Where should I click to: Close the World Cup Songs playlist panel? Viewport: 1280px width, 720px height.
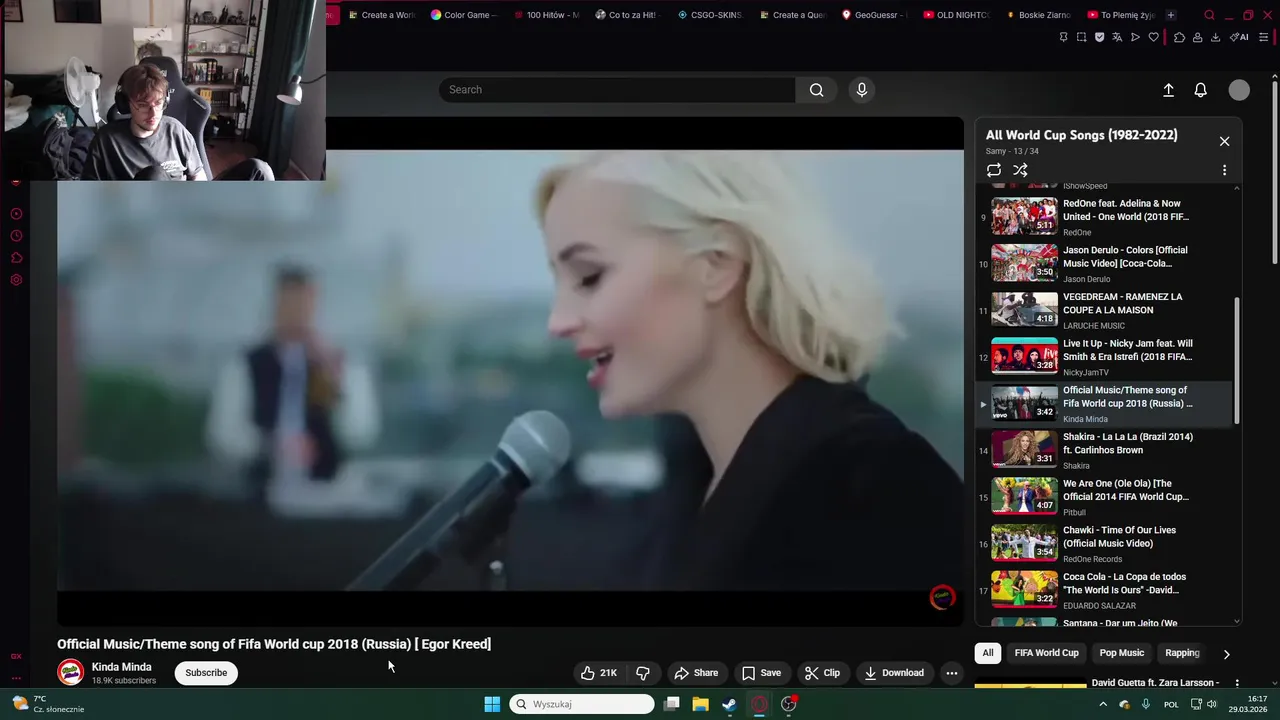pos(1224,141)
